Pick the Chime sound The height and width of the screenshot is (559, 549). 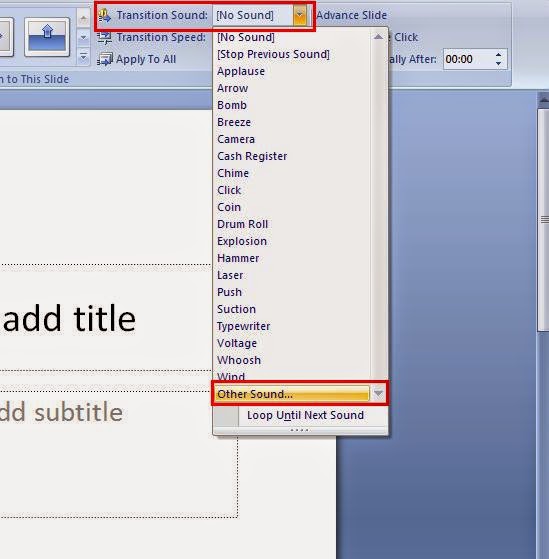click(x=233, y=173)
